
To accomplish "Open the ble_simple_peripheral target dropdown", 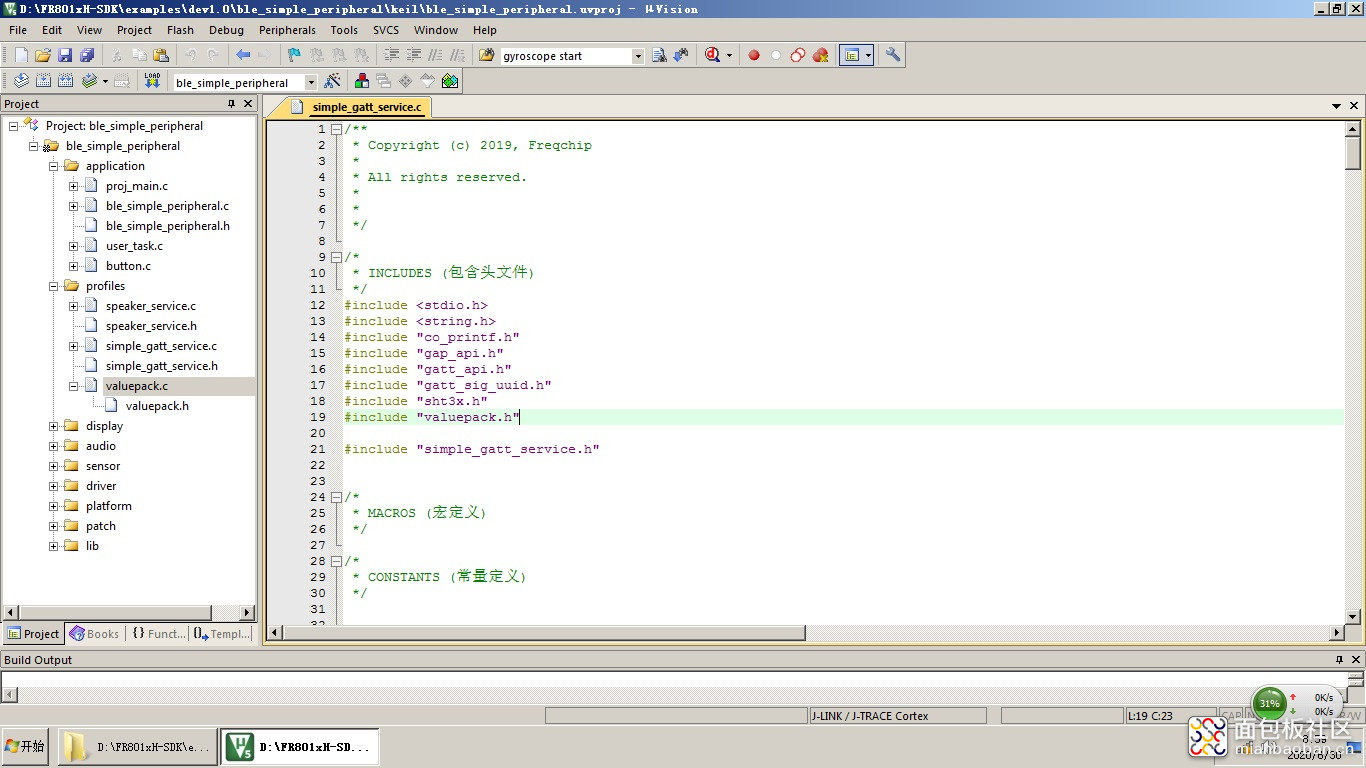I will (x=311, y=82).
